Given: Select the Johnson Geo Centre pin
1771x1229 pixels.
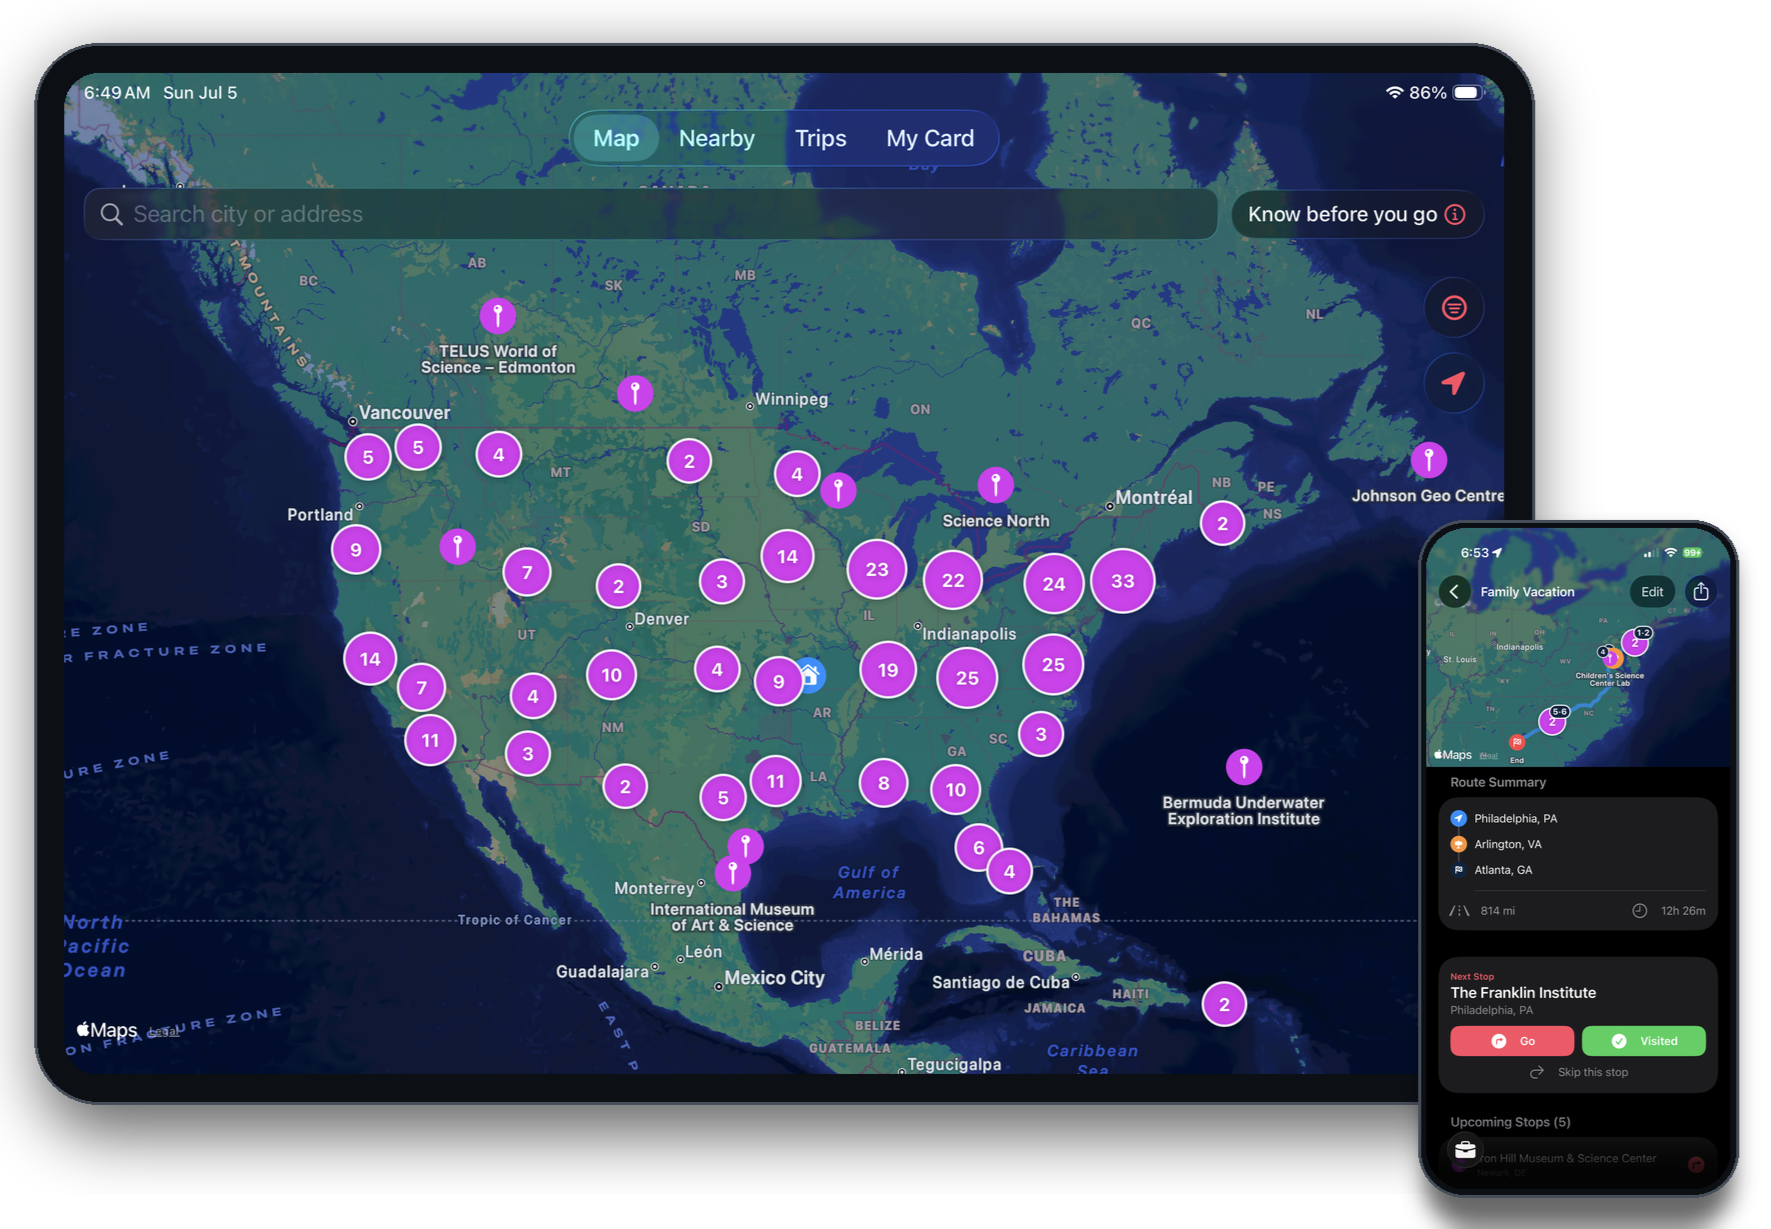Looking at the screenshot, I should tap(1429, 460).
